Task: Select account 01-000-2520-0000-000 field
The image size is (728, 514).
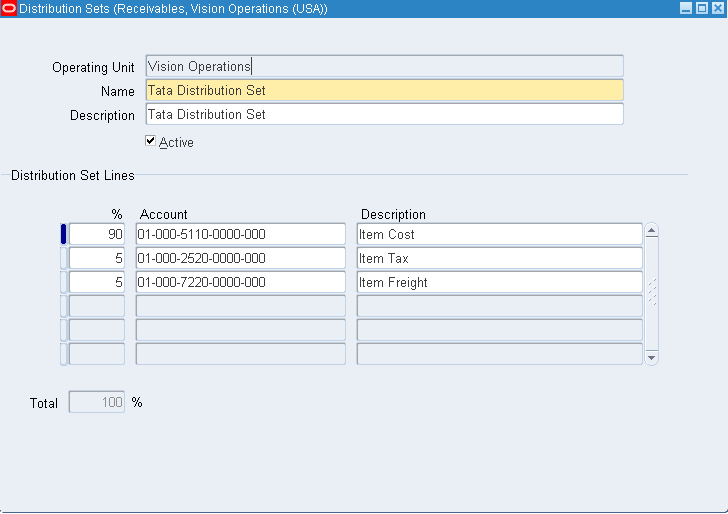Action: pyautogui.click(x=240, y=258)
